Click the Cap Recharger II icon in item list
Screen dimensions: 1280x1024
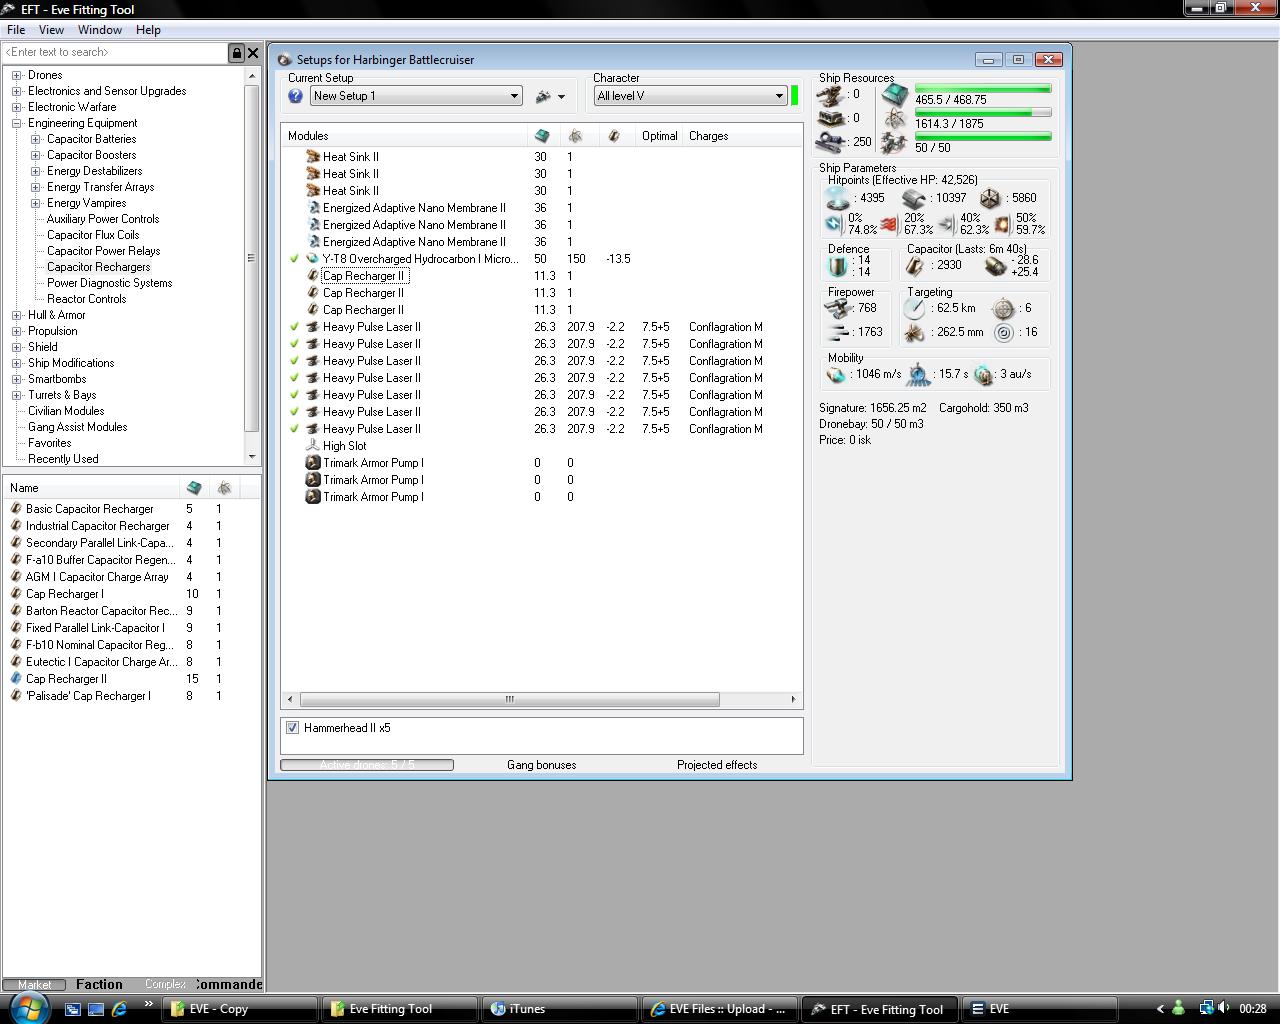(16, 679)
